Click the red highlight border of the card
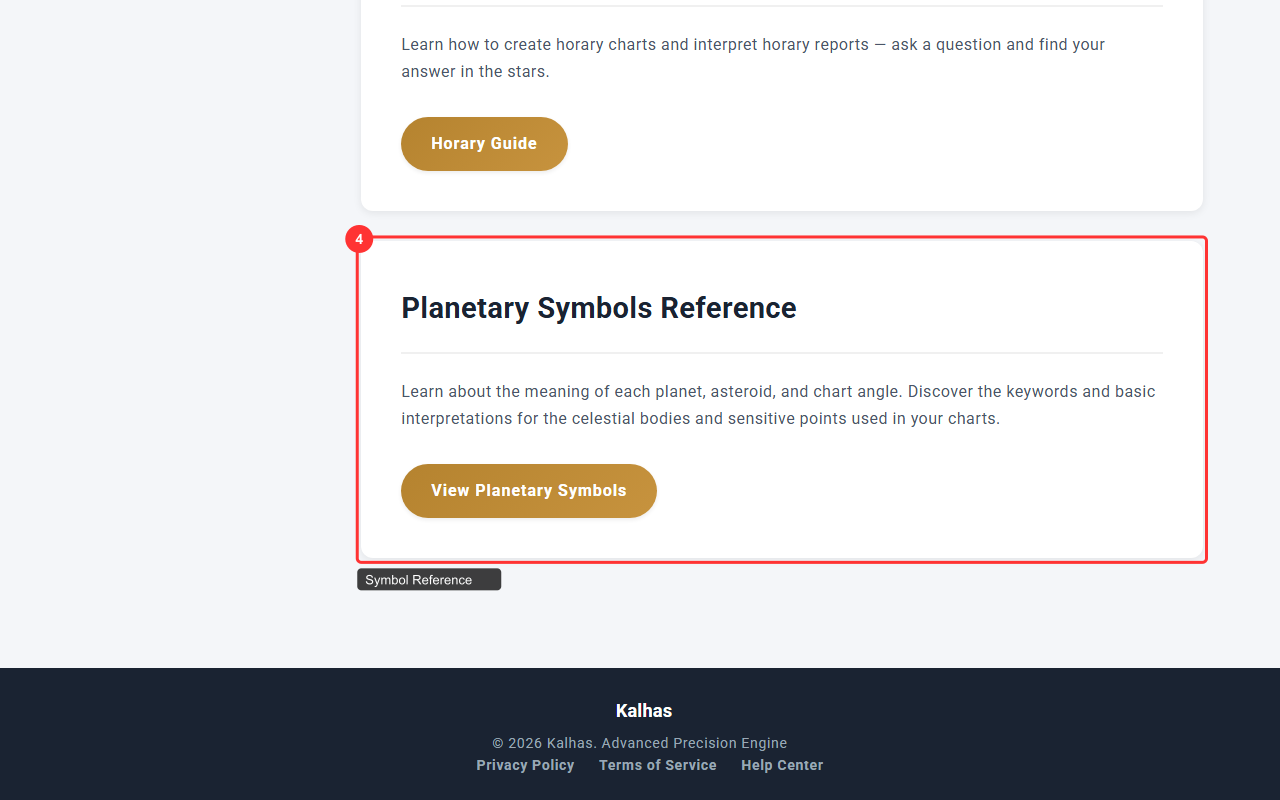This screenshot has width=1280, height=800. click(x=1206, y=400)
